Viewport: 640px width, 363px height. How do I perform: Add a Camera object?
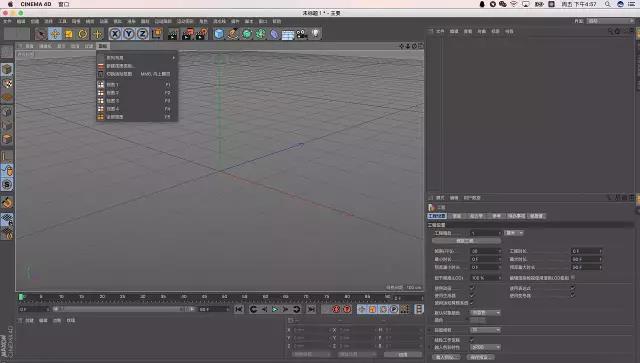302,34
